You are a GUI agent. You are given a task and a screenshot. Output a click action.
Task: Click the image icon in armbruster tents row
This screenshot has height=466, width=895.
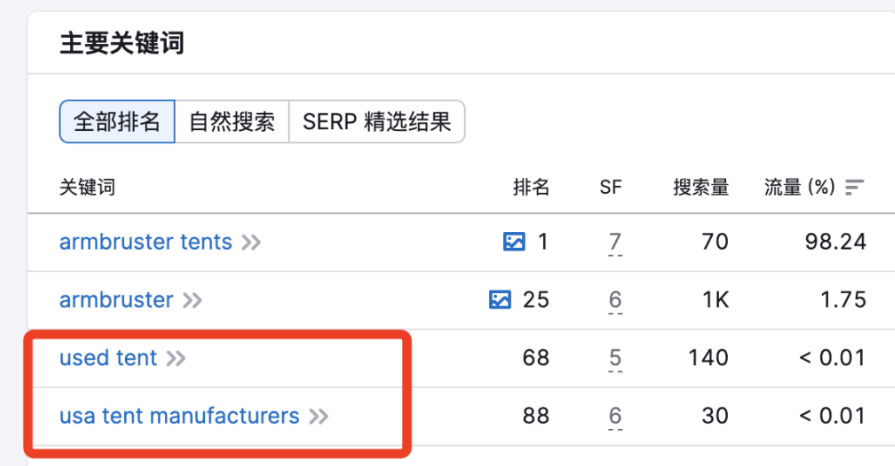point(514,242)
